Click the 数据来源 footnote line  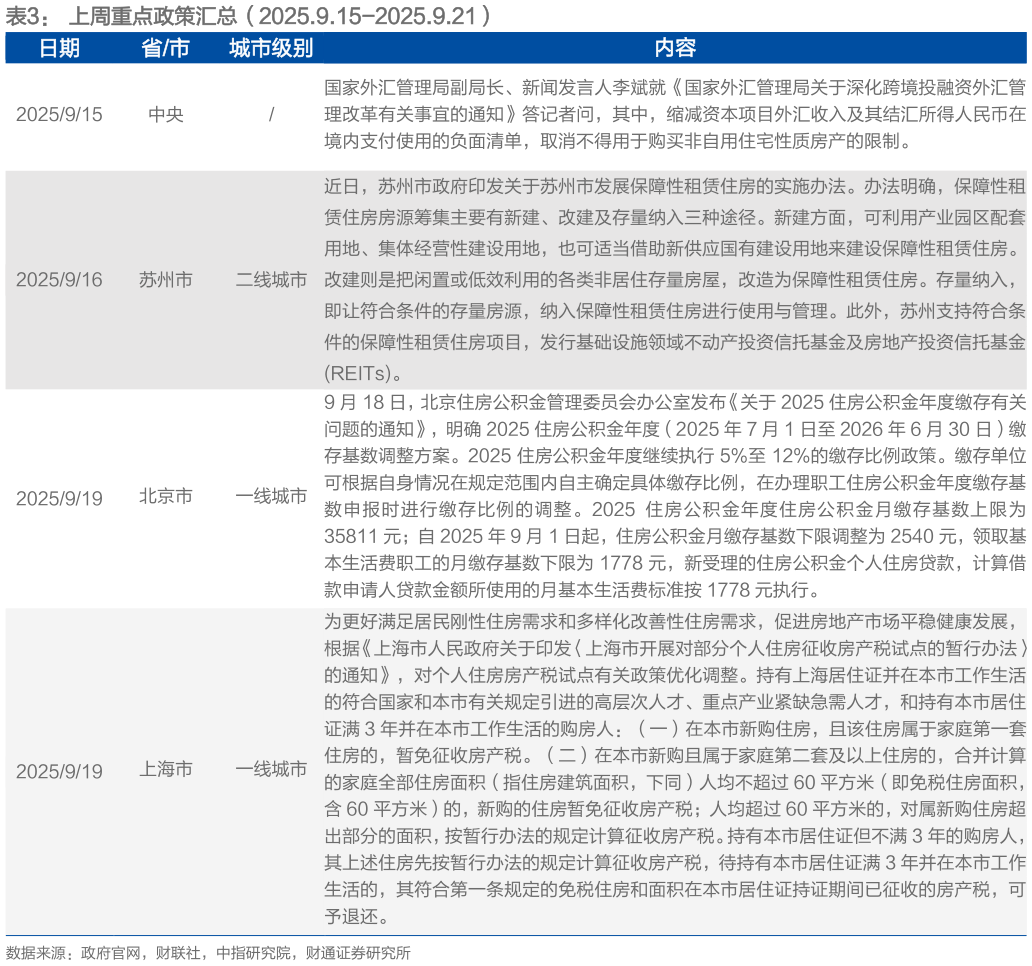(x=208, y=952)
